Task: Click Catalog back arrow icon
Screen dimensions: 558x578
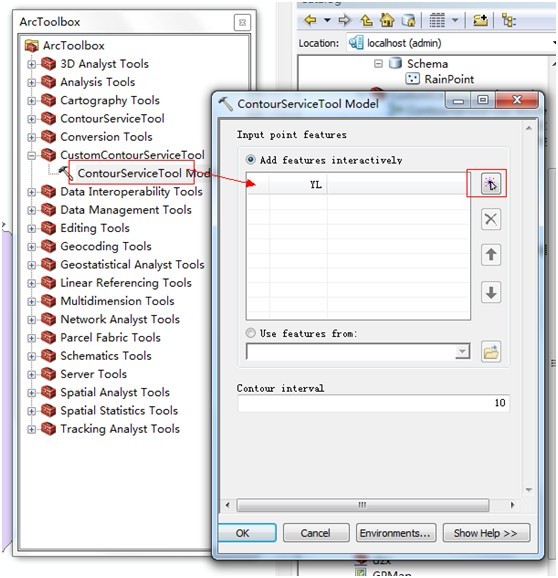Action: tap(311, 20)
